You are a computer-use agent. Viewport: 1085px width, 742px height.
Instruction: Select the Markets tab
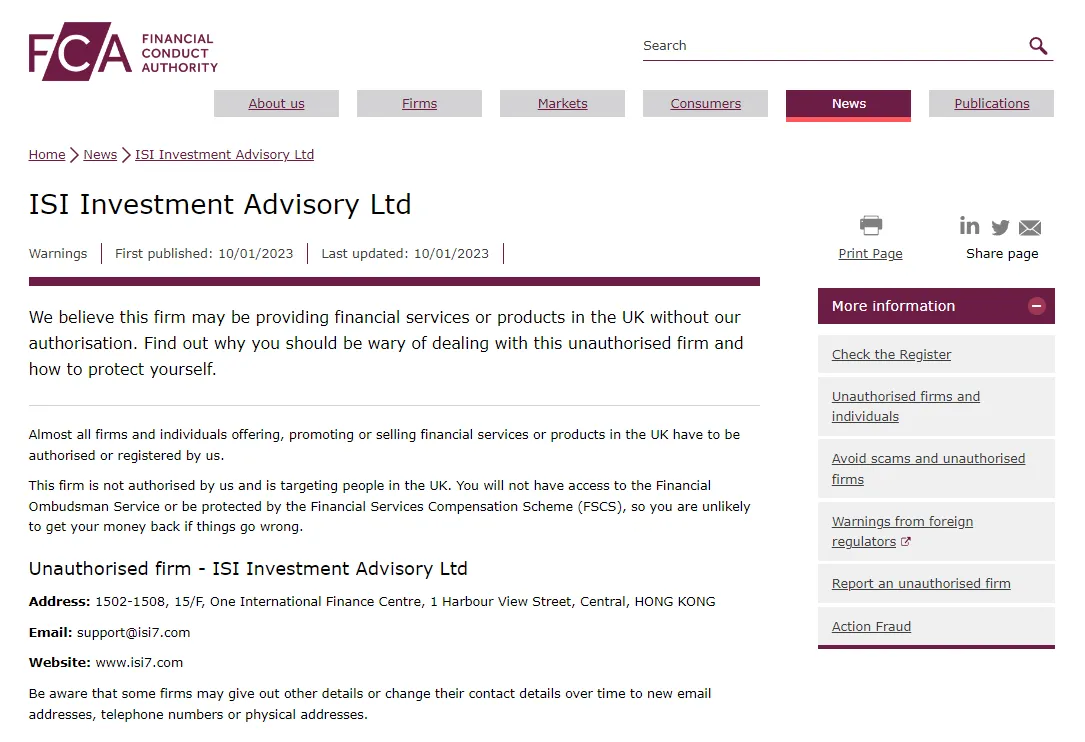coord(563,103)
